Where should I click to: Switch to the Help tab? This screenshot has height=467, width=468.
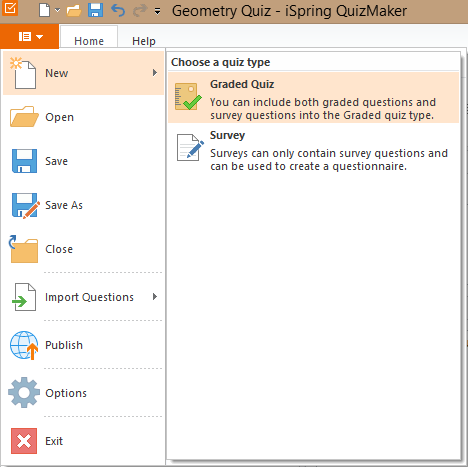pos(144,41)
